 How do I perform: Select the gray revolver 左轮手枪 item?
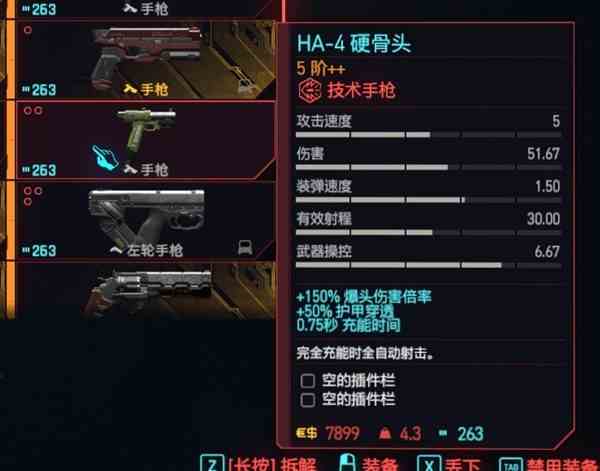(x=145, y=220)
